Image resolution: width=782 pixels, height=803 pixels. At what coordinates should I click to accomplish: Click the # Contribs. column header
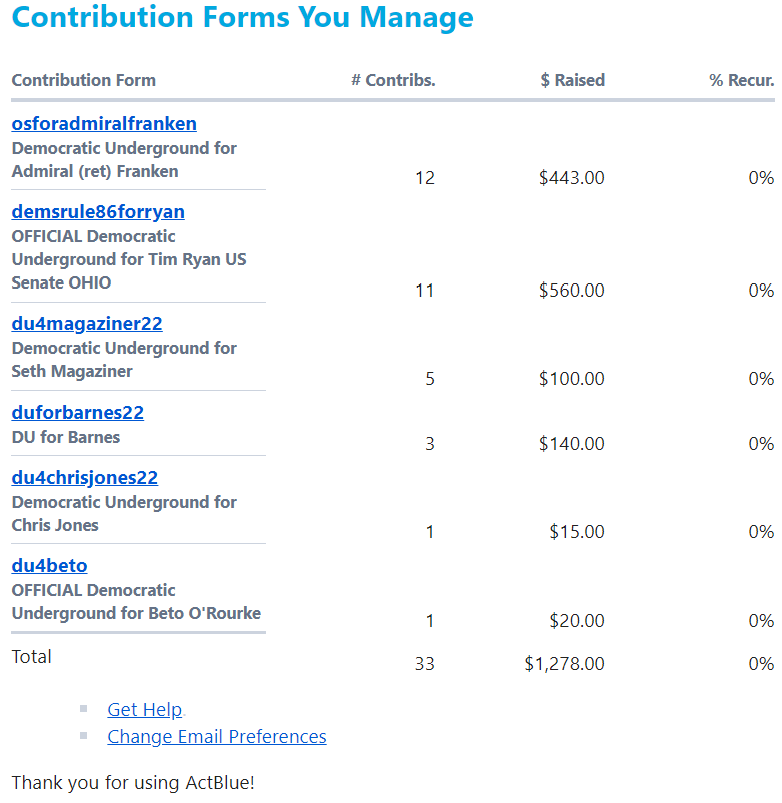[393, 80]
